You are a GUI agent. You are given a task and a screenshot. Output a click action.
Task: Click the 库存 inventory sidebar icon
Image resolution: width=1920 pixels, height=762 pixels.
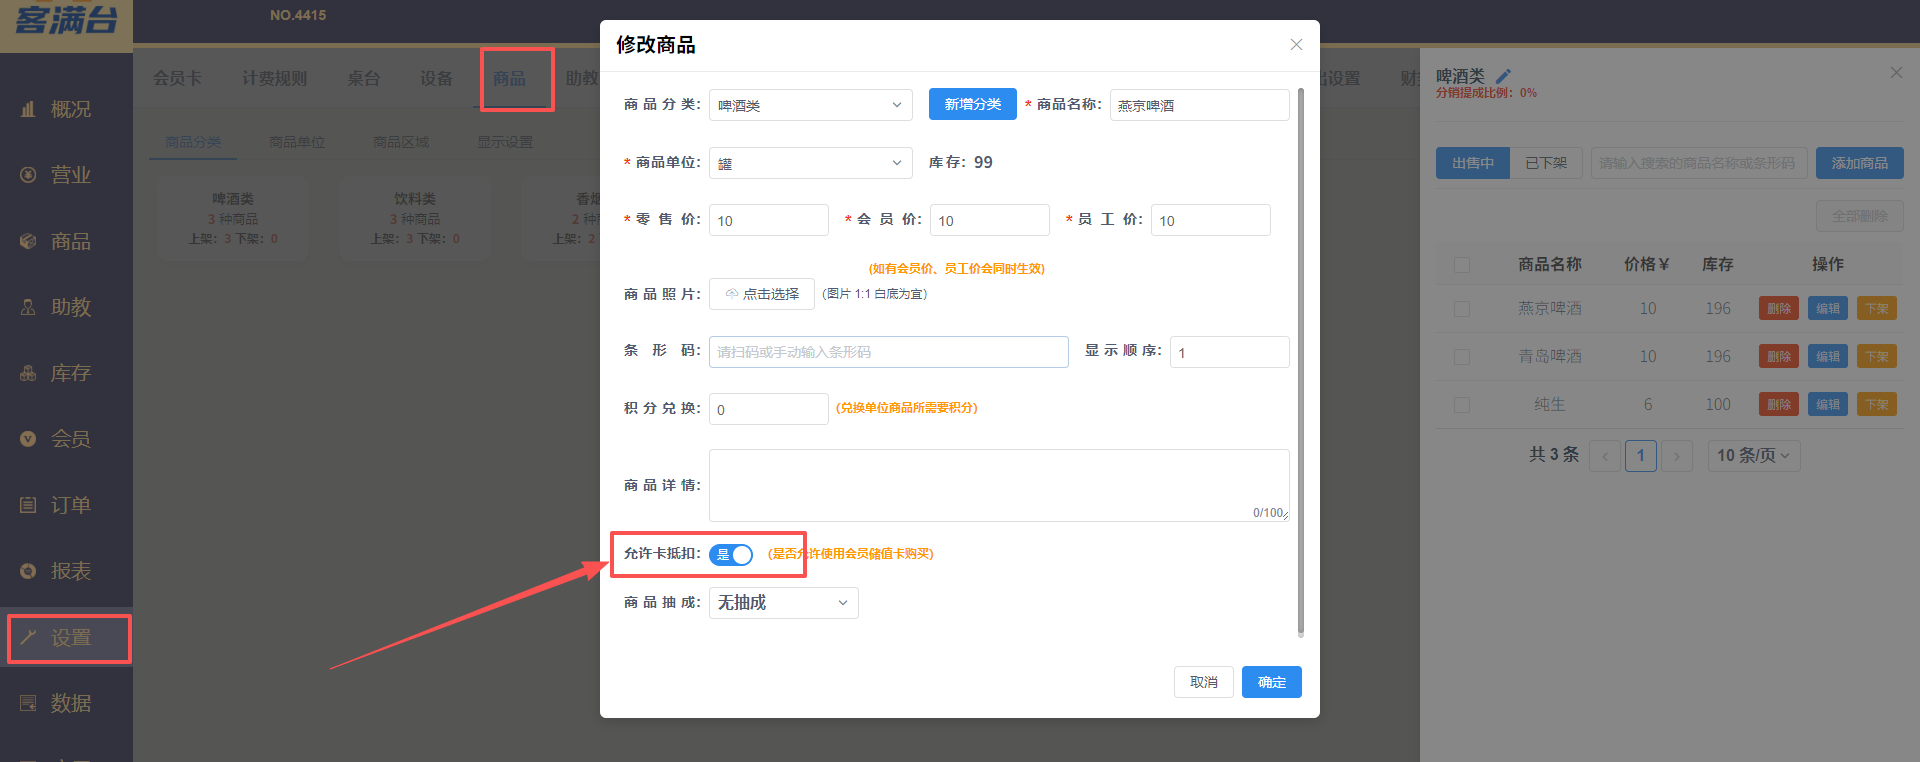(28, 373)
